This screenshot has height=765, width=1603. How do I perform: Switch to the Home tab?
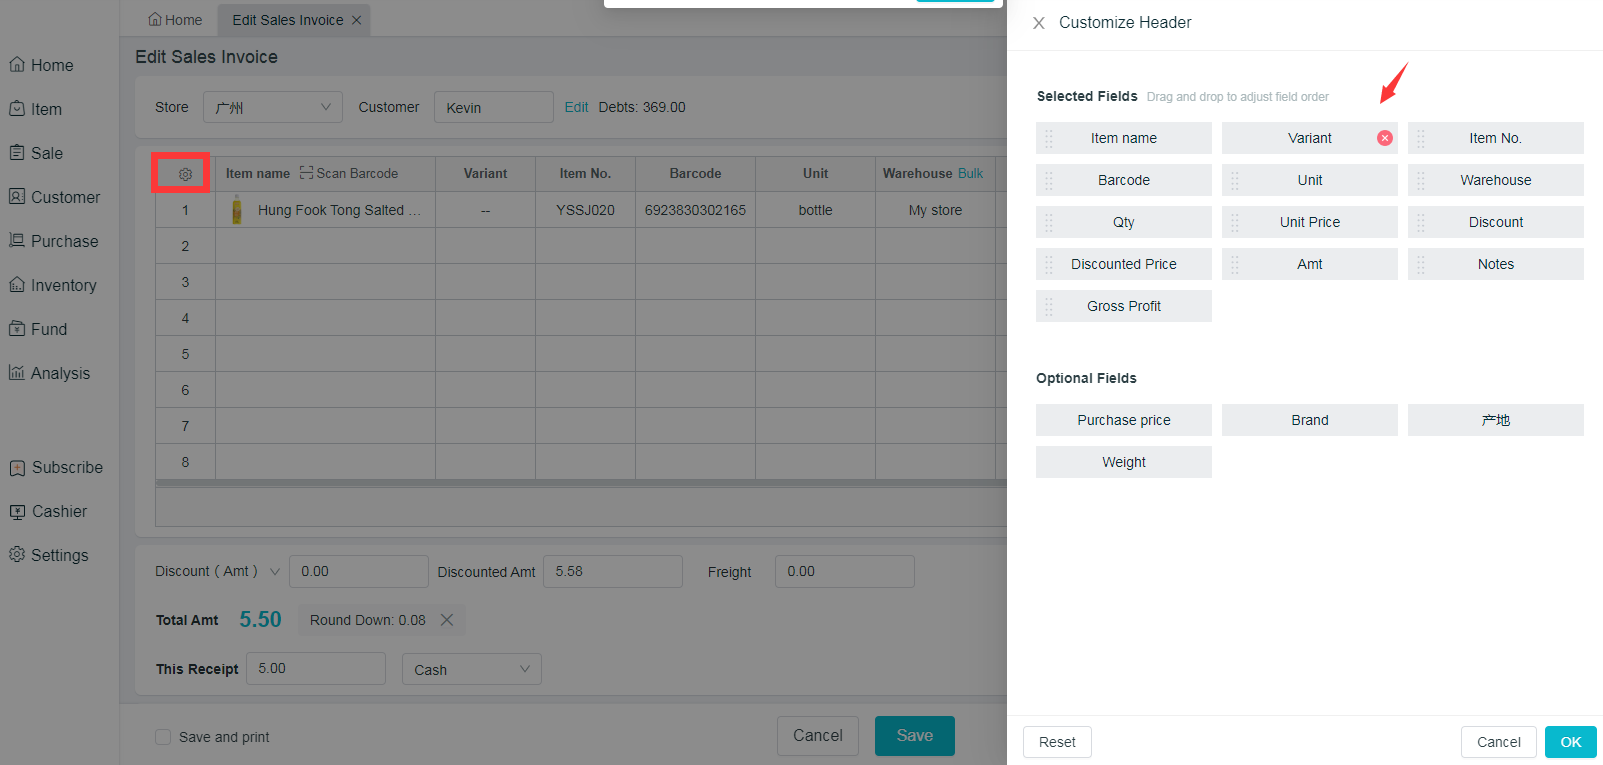click(x=175, y=20)
